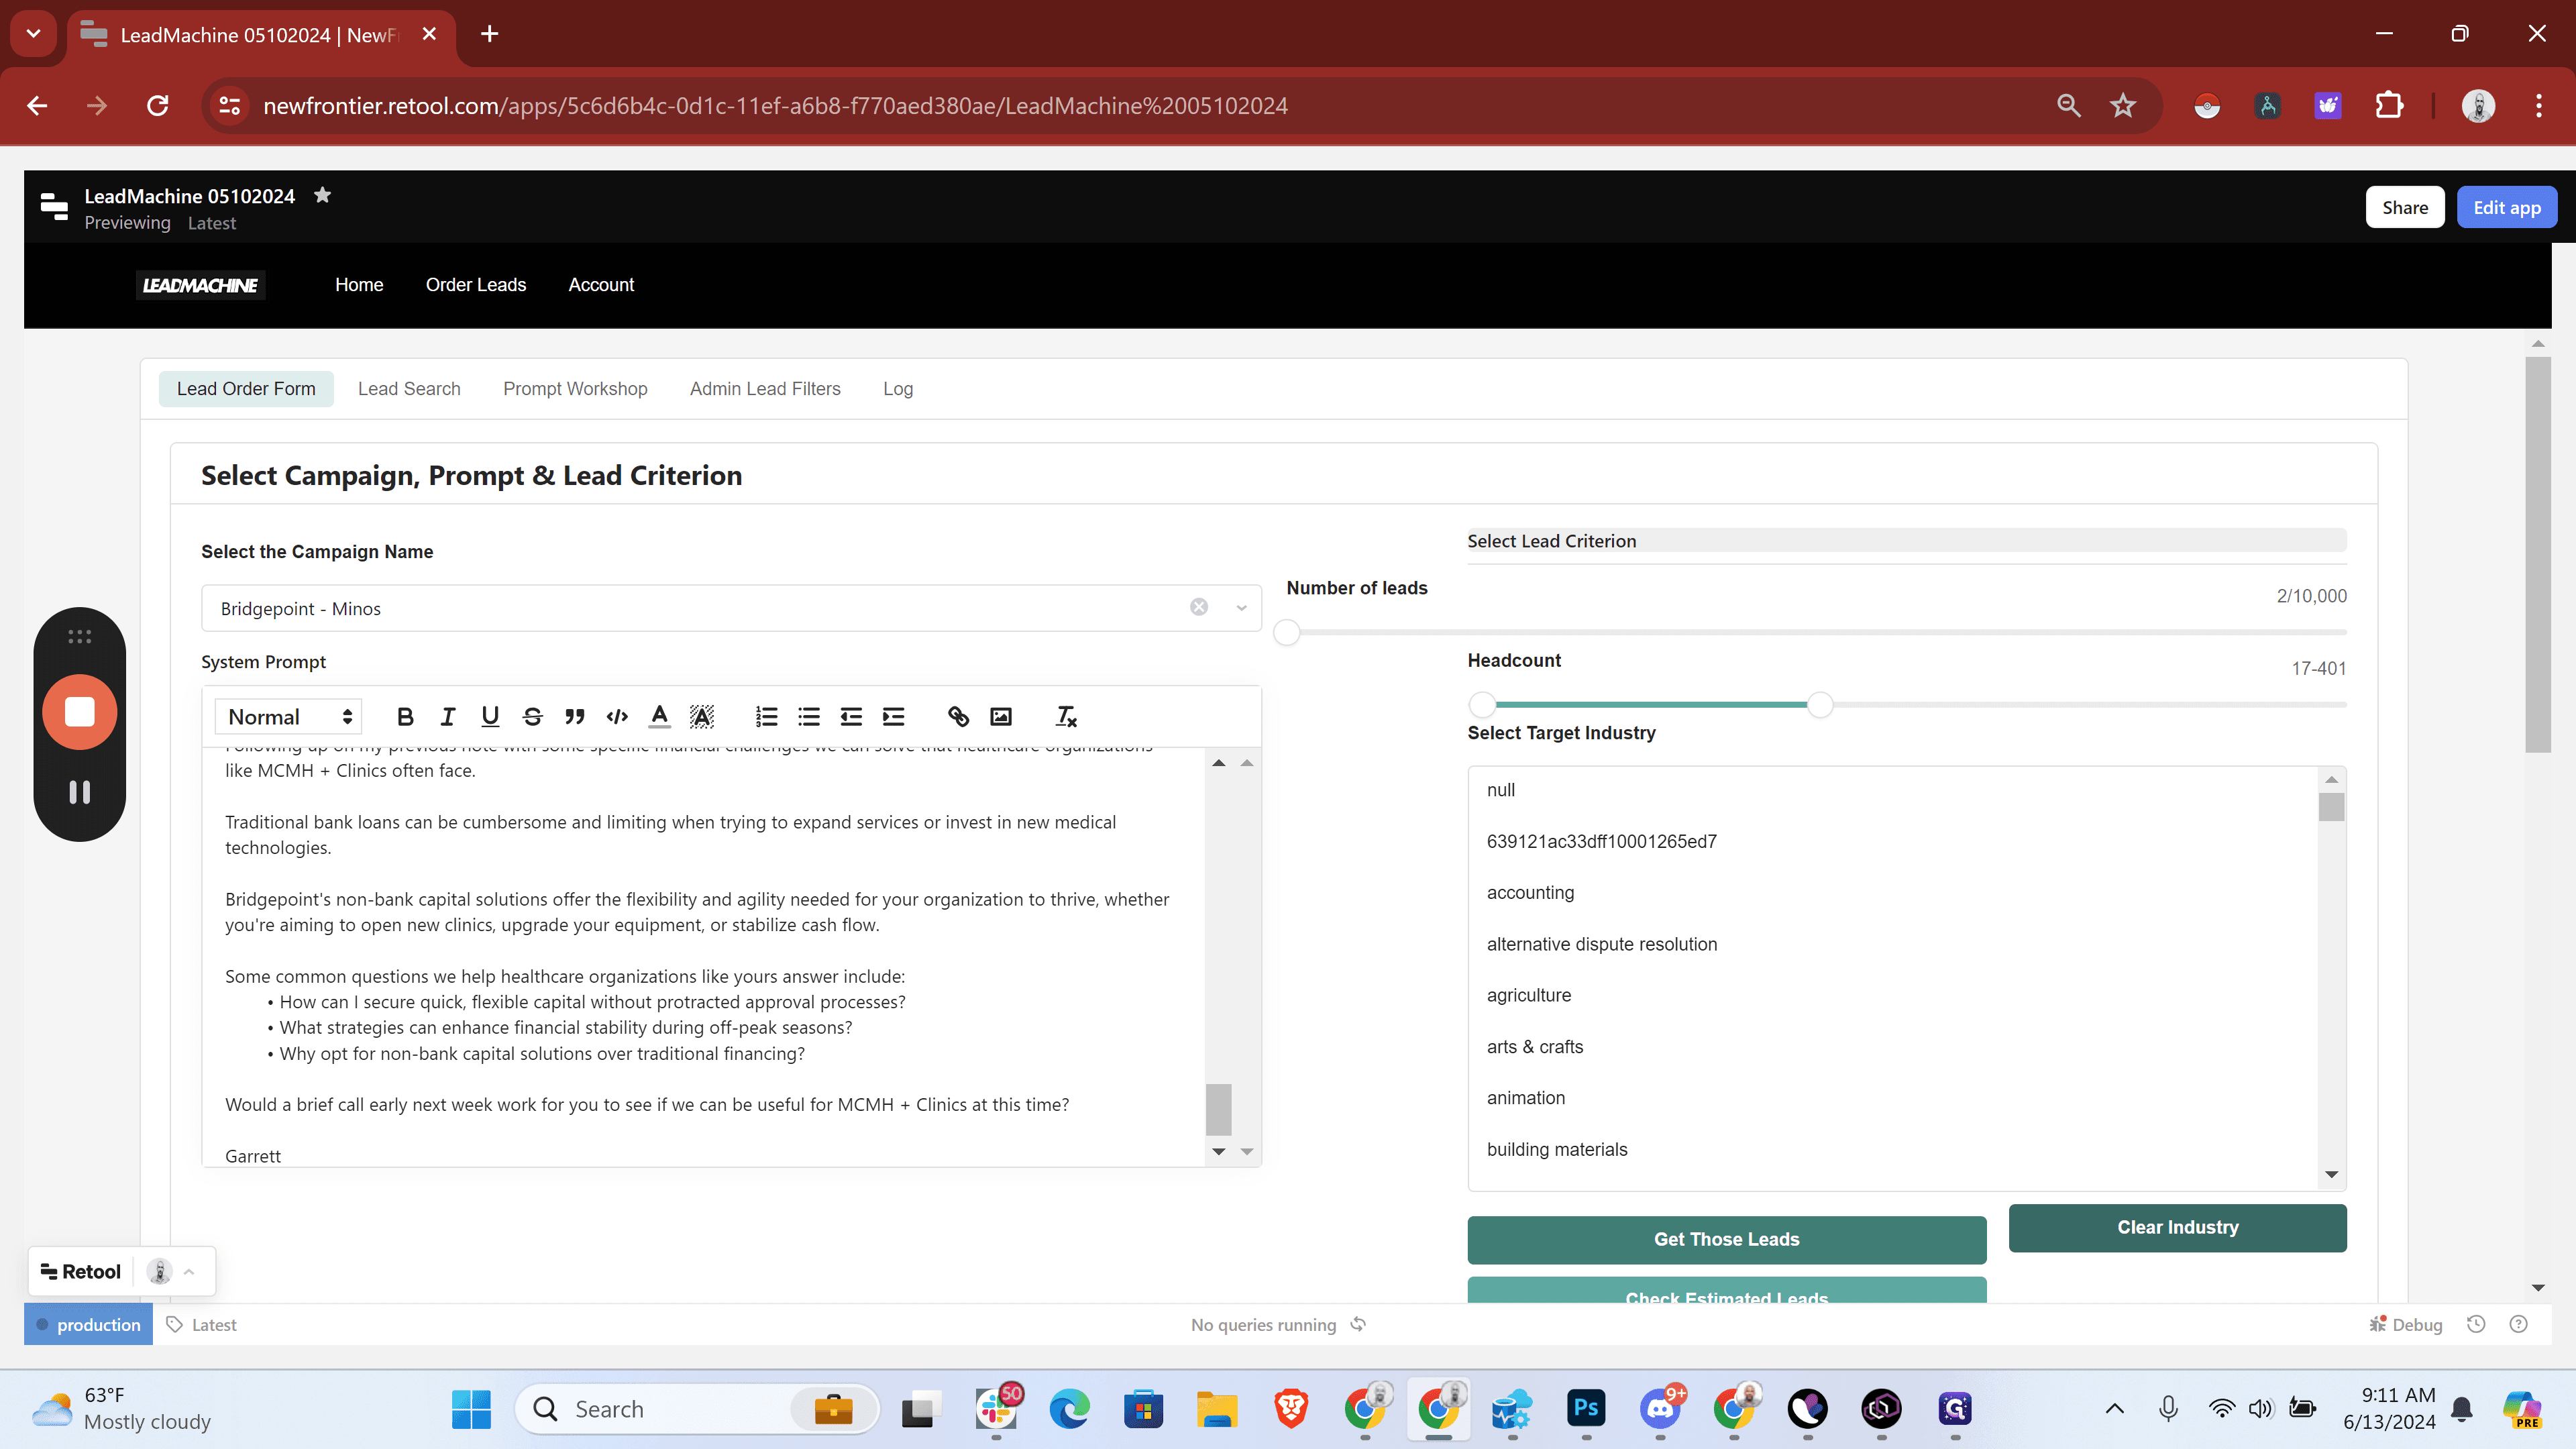Decrease indent using the outdent icon

[x=851, y=716]
